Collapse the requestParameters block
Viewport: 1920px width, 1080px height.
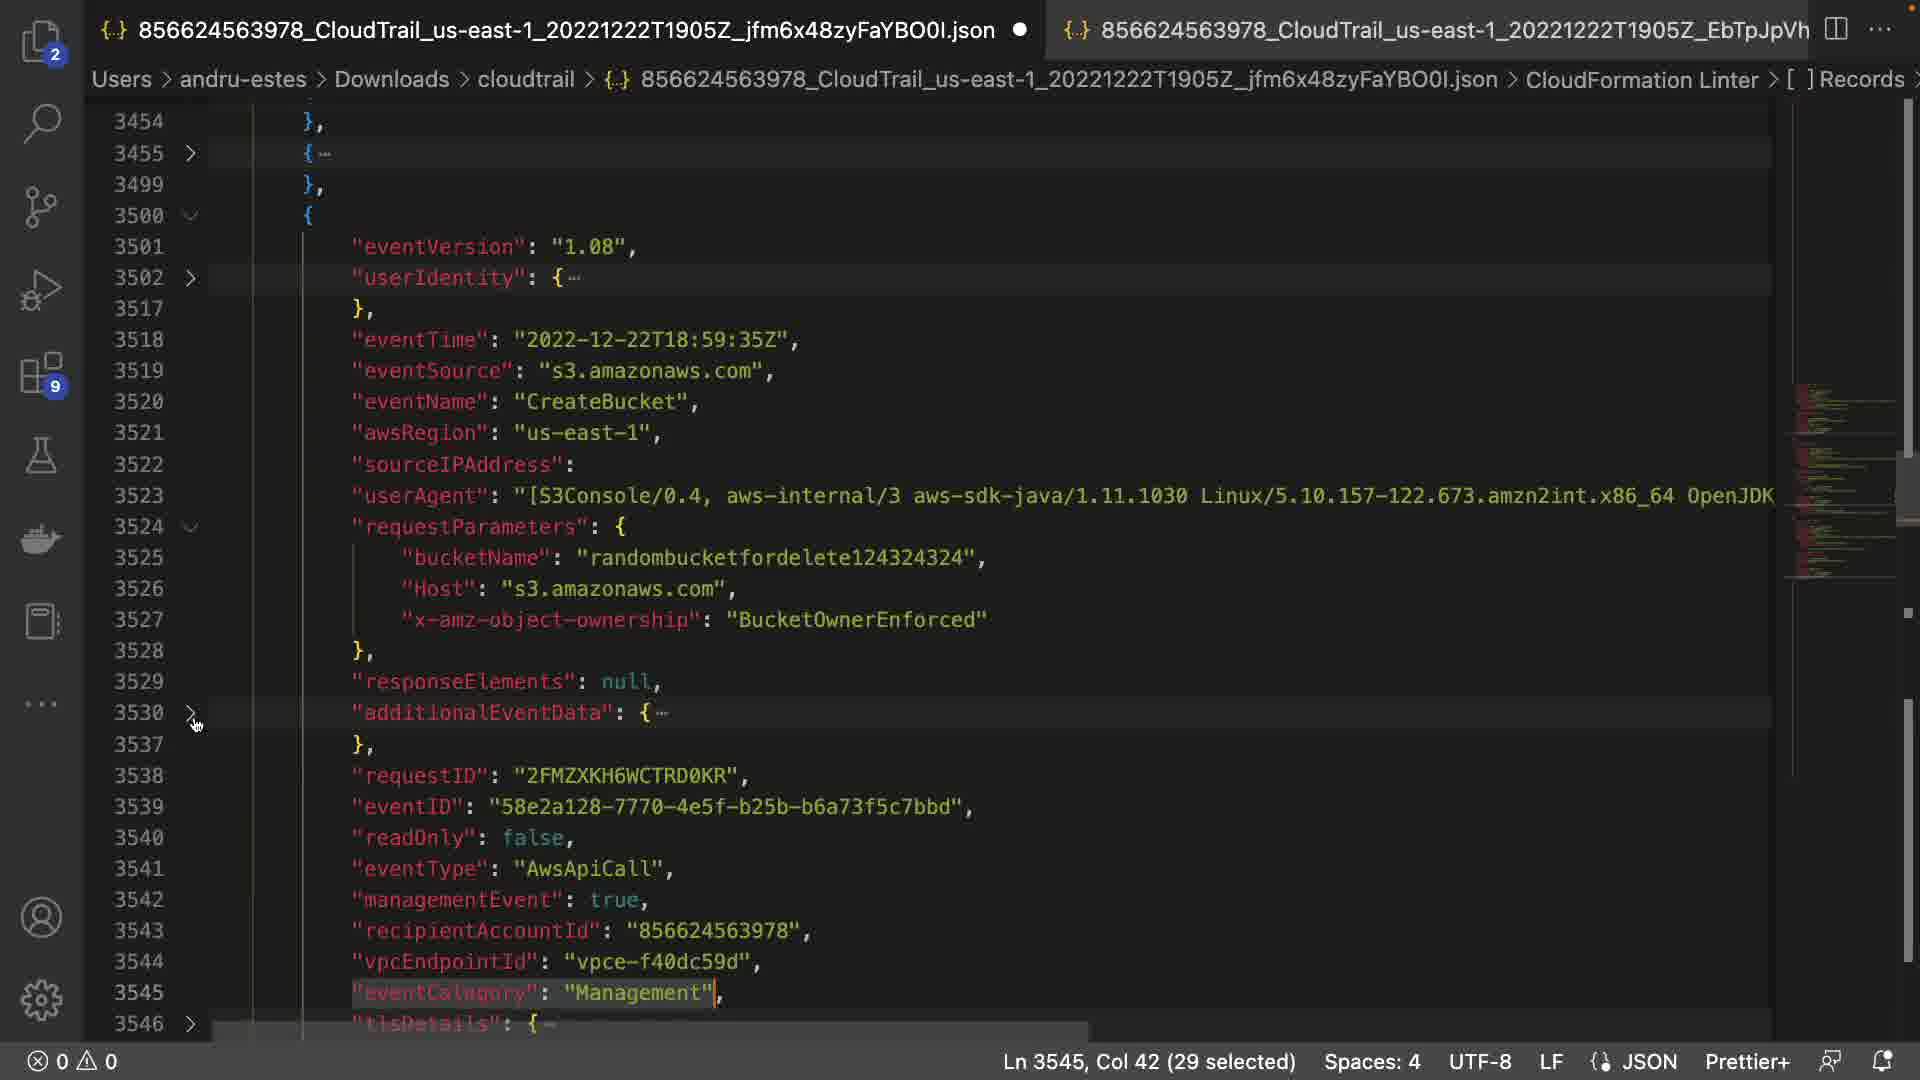pyautogui.click(x=190, y=527)
